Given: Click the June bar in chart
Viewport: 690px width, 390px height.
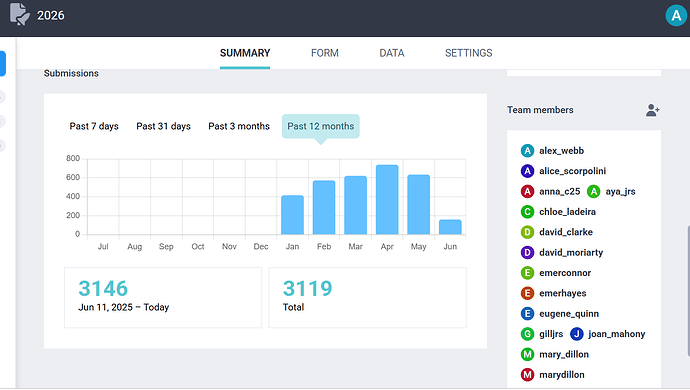Looking at the screenshot, I should pos(450,227).
